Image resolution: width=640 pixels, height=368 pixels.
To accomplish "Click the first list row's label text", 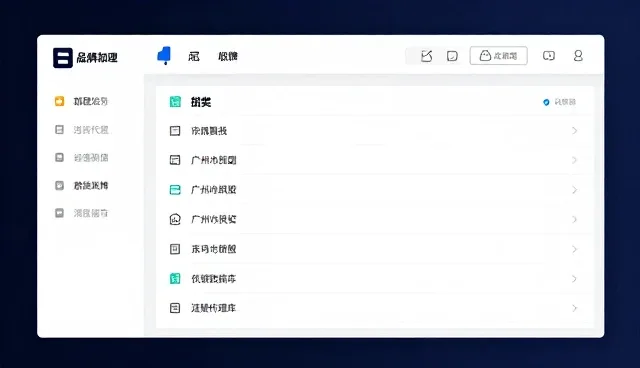I will [209, 131].
